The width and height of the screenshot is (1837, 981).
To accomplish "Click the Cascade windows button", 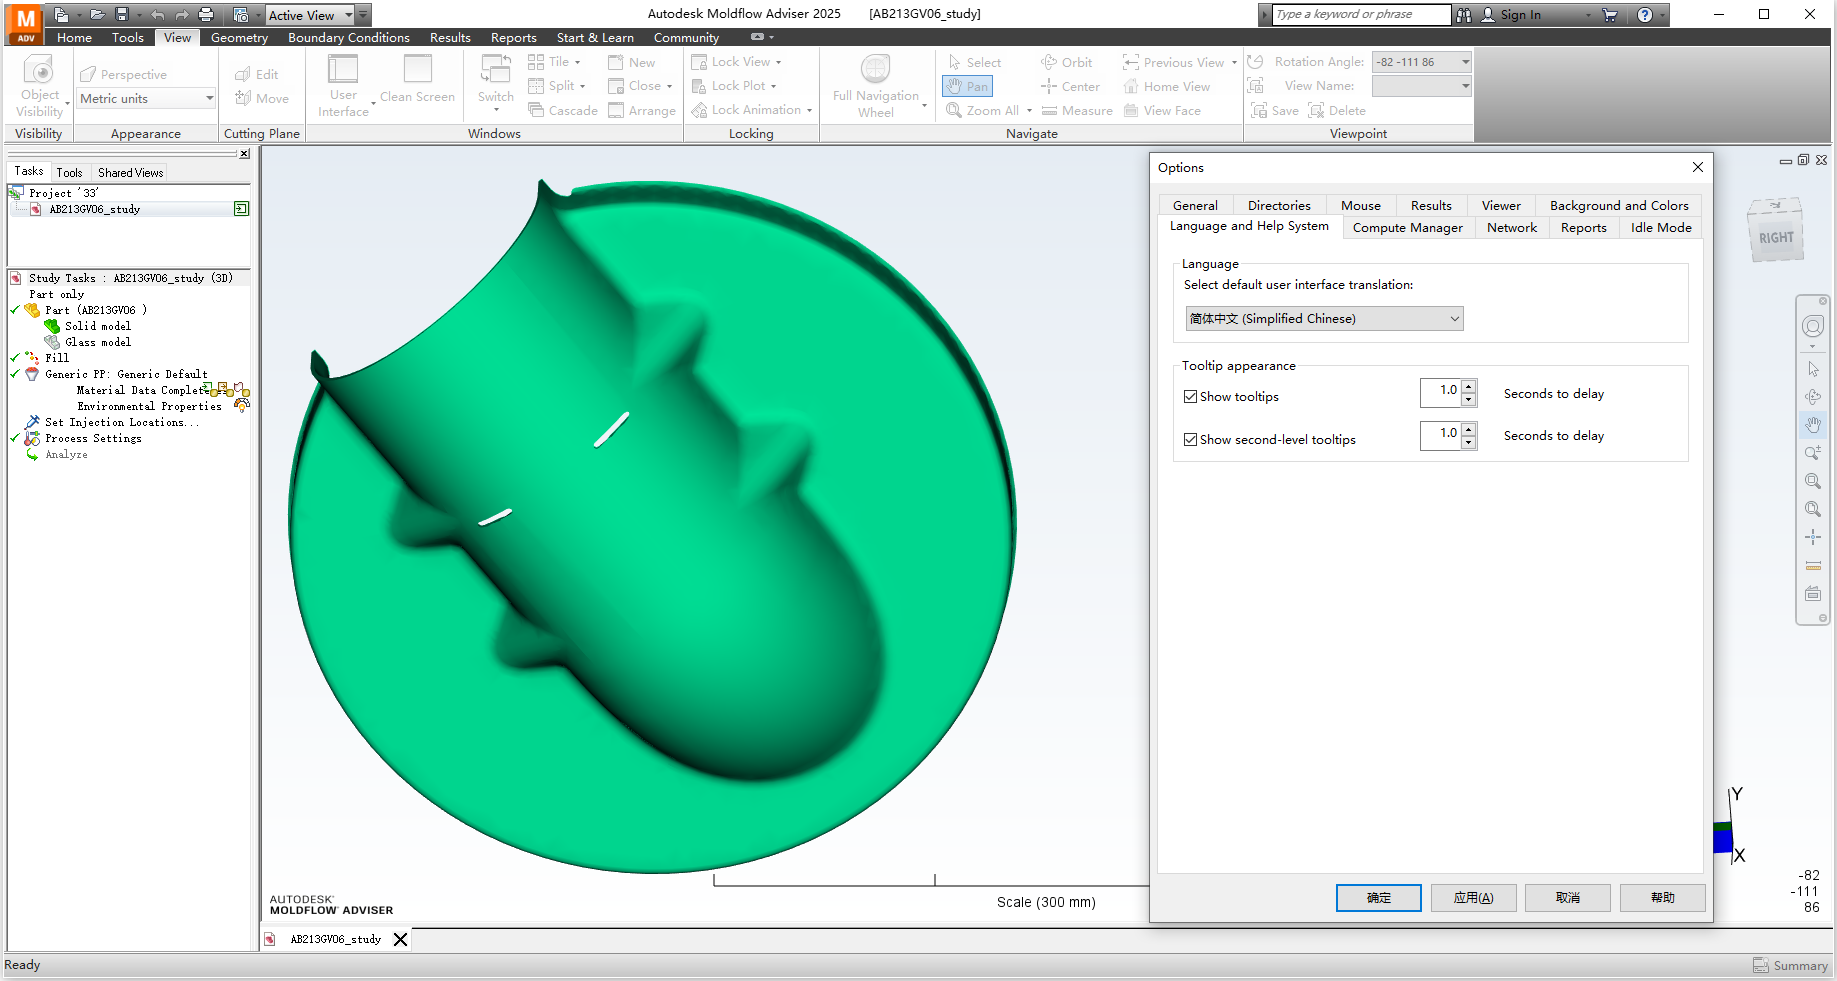I will pos(563,111).
